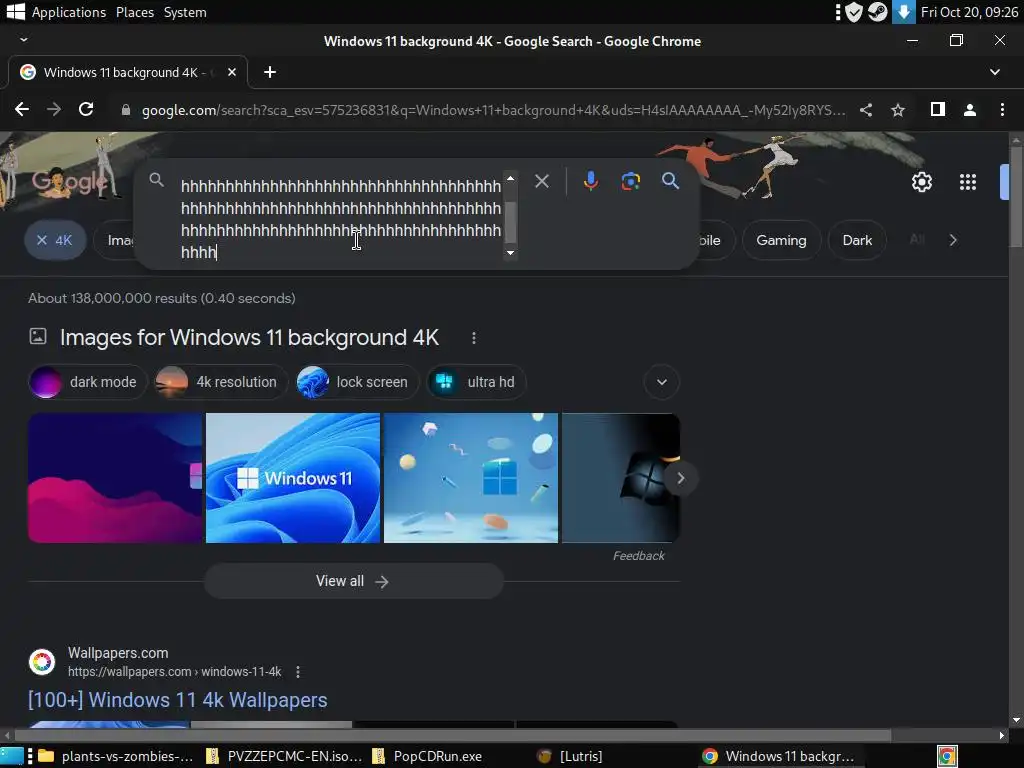Open Chrome three-dot menu
The width and height of the screenshot is (1024, 768).
click(1002, 110)
